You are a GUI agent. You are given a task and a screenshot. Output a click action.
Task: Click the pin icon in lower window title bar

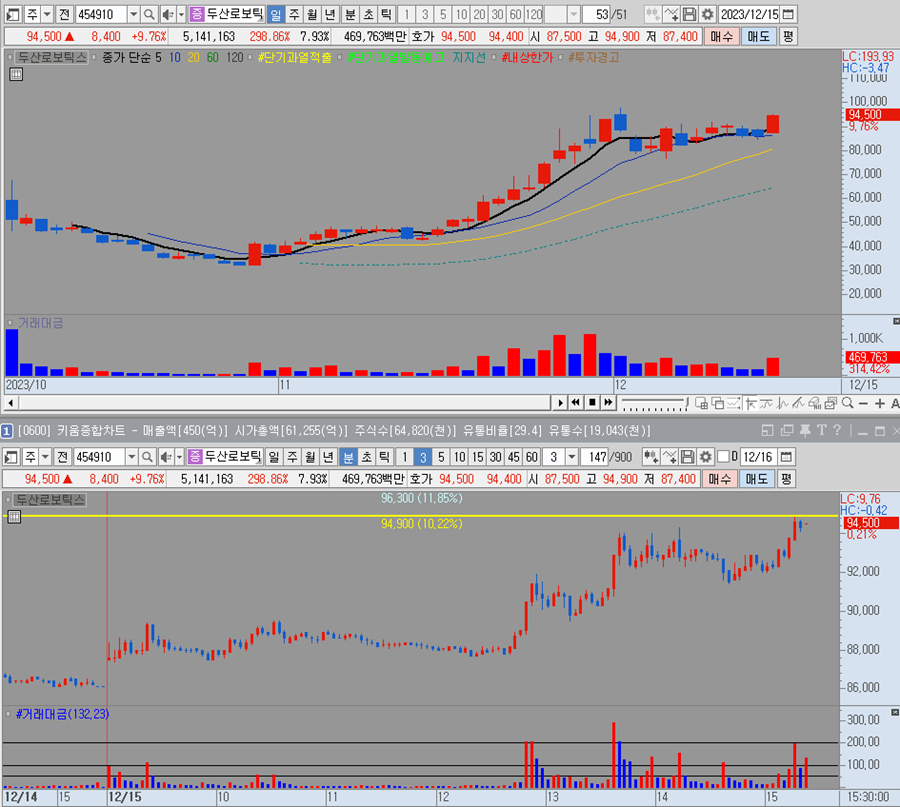coord(805,430)
